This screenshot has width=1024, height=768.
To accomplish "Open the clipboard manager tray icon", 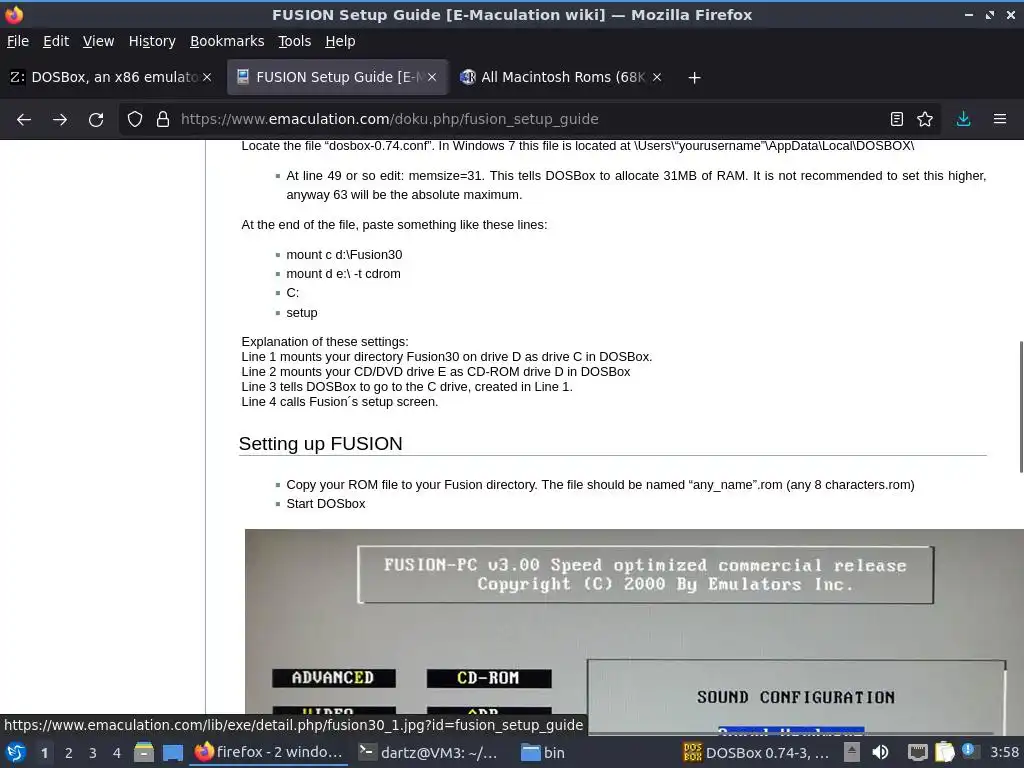I will [x=944, y=752].
